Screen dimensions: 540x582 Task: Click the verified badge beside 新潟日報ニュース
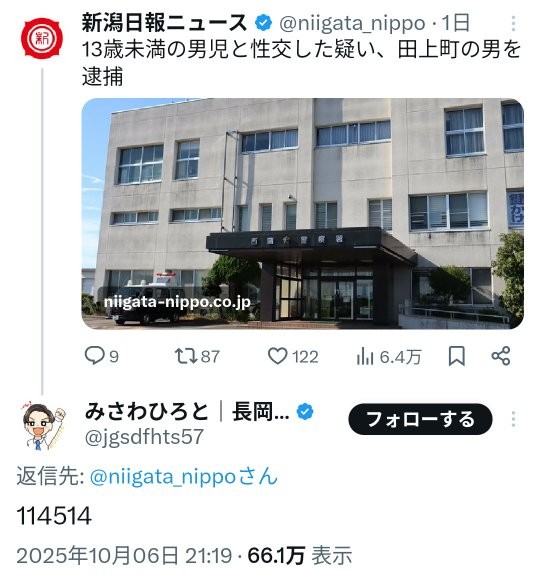point(263,23)
